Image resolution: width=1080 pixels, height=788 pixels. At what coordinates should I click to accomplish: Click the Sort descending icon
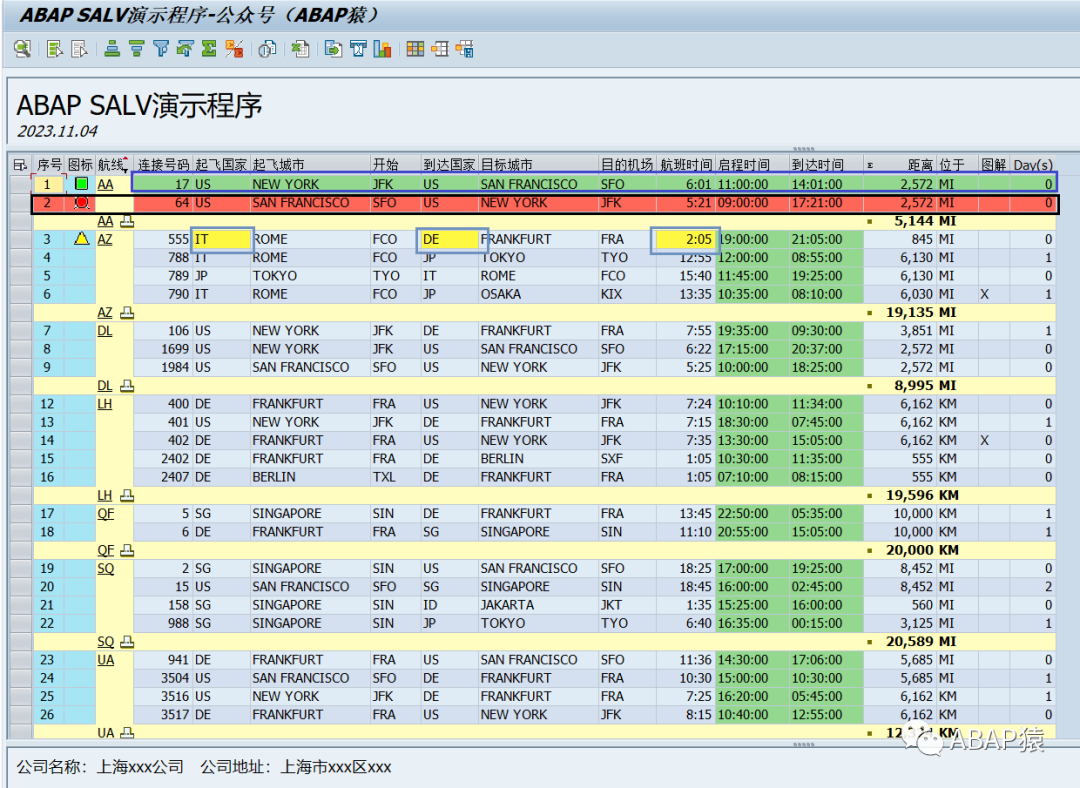tap(136, 49)
